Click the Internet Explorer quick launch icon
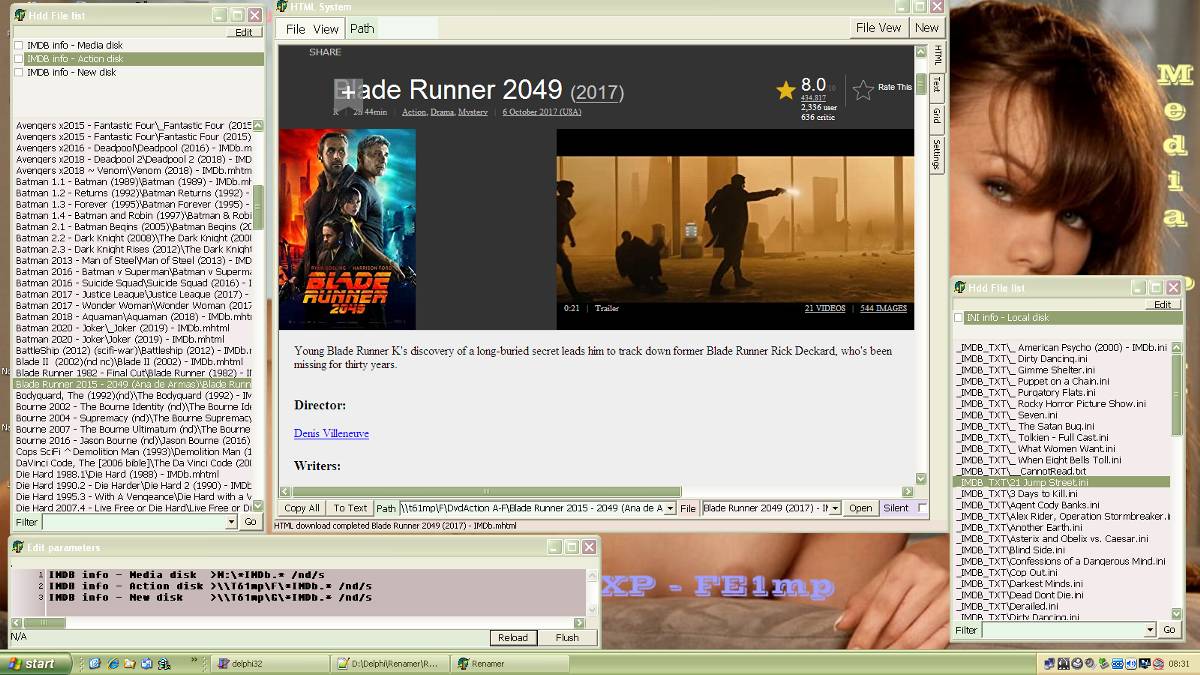This screenshot has height=675, width=1200. [x=112, y=663]
